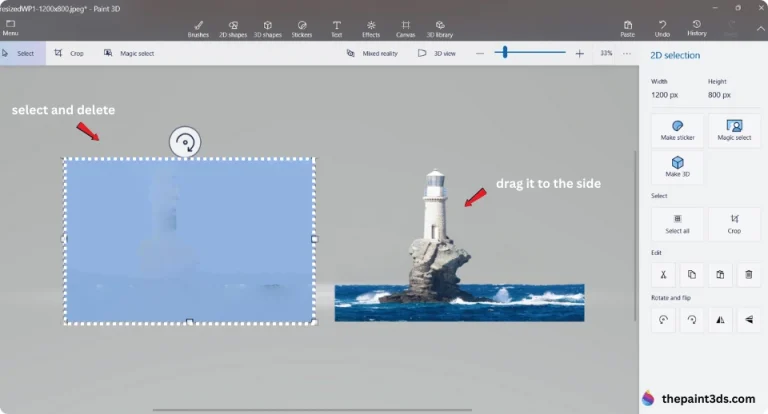Click the zoom slider handle
The height and width of the screenshot is (414, 768).
pyautogui.click(x=505, y=52)
